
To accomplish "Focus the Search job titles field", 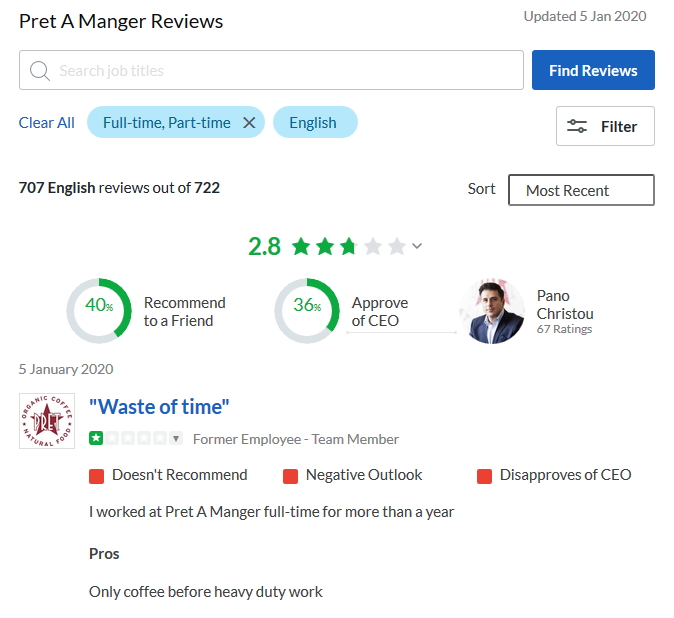I will coord(280,71).
